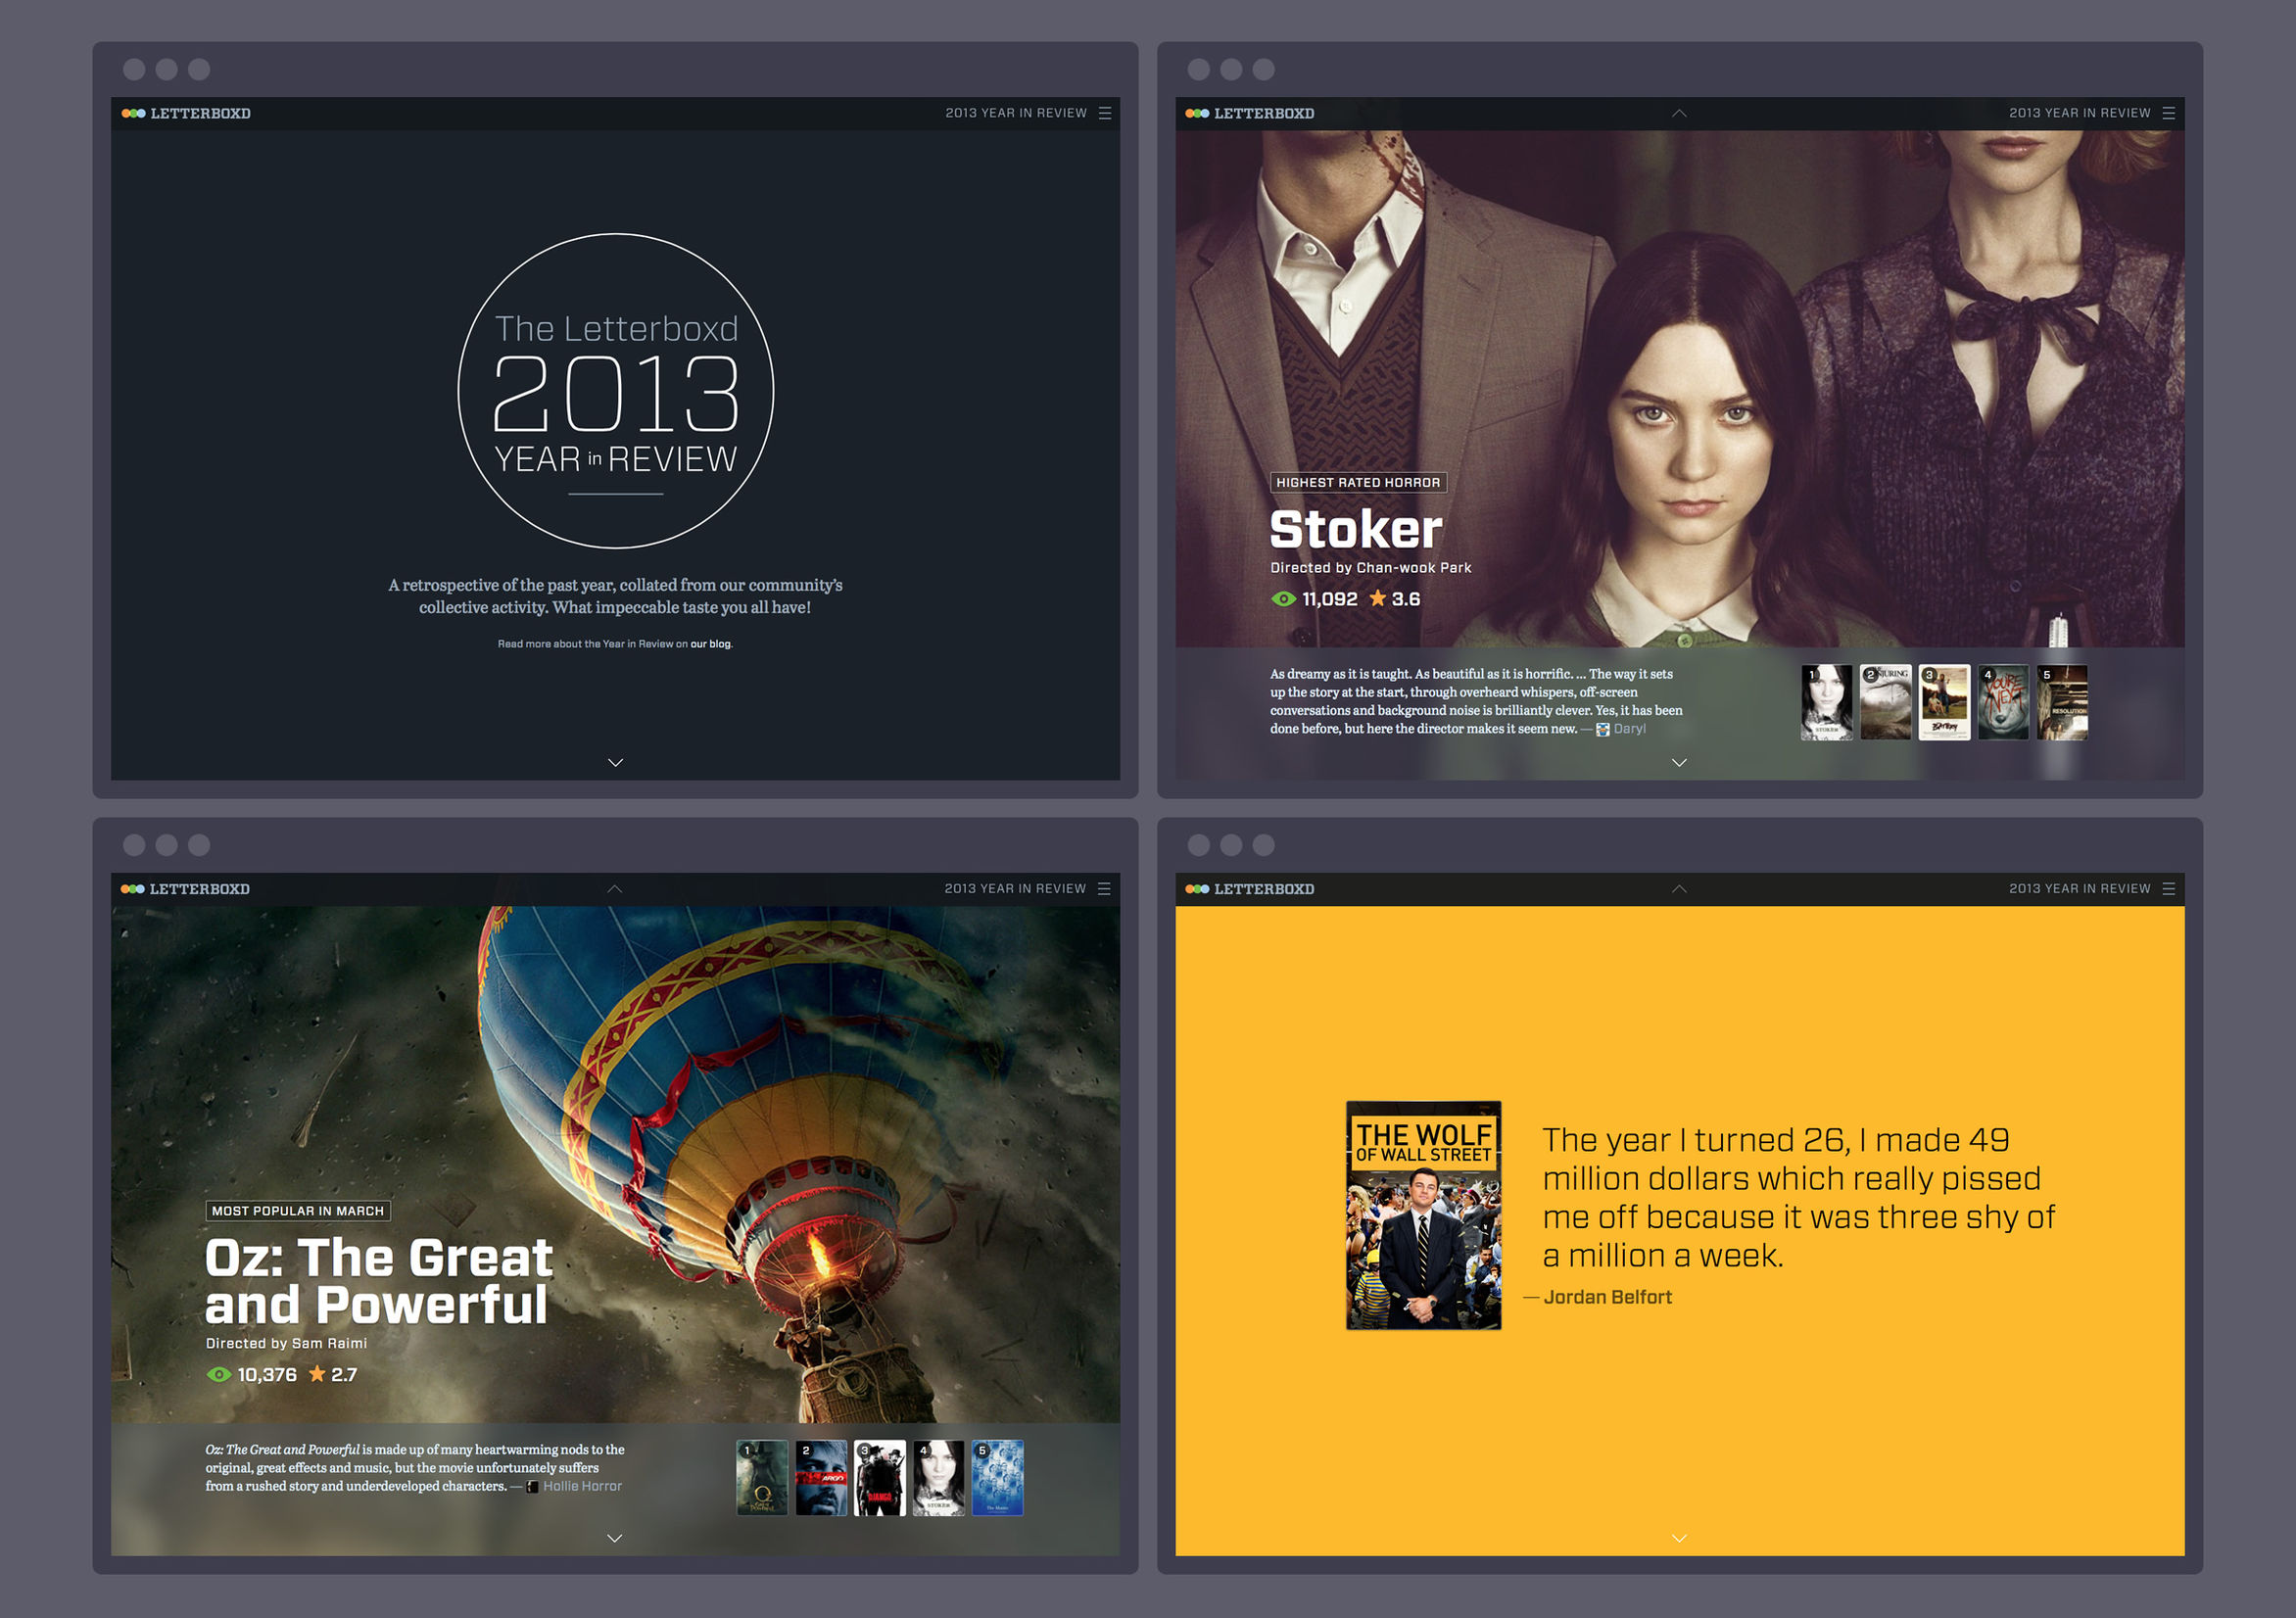Viewport: 2296px width, 1618px height.
Task: Click the down arrow at bottom of the yellow page
Action: click(1679, 1537)
